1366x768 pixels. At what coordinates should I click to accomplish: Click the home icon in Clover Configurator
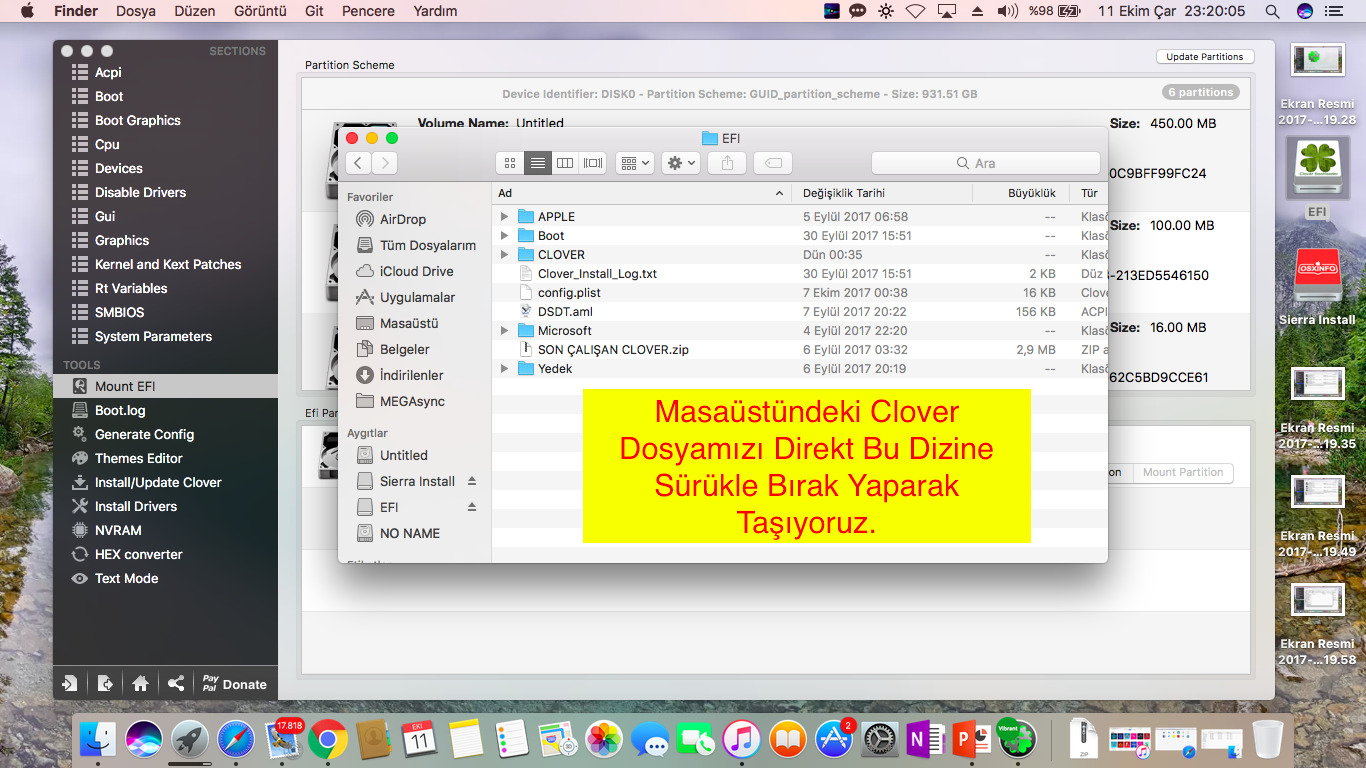click(x=140, y=684)
